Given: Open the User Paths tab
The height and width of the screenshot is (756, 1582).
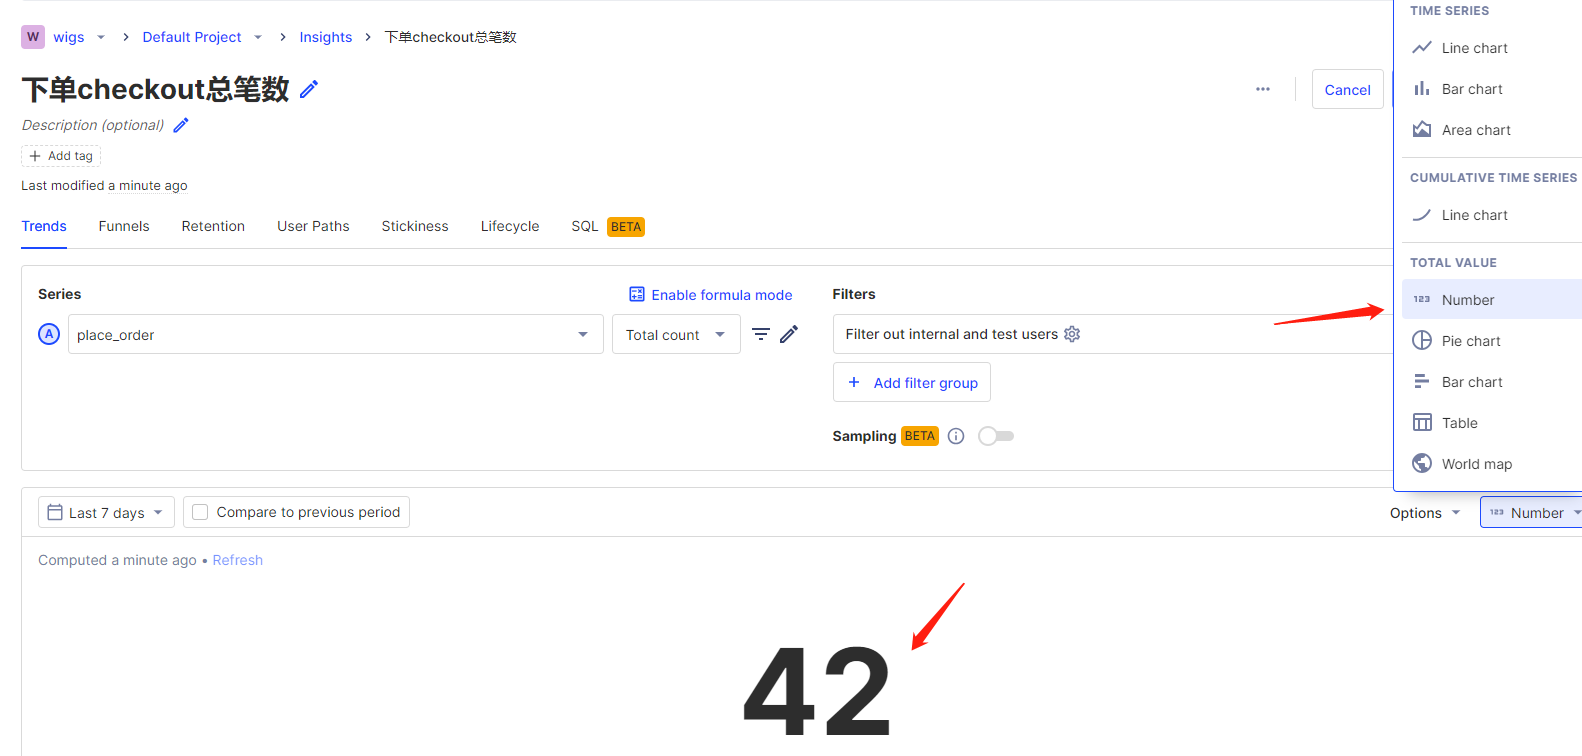Looking at the screenshot, I should (x=313, y=226).
